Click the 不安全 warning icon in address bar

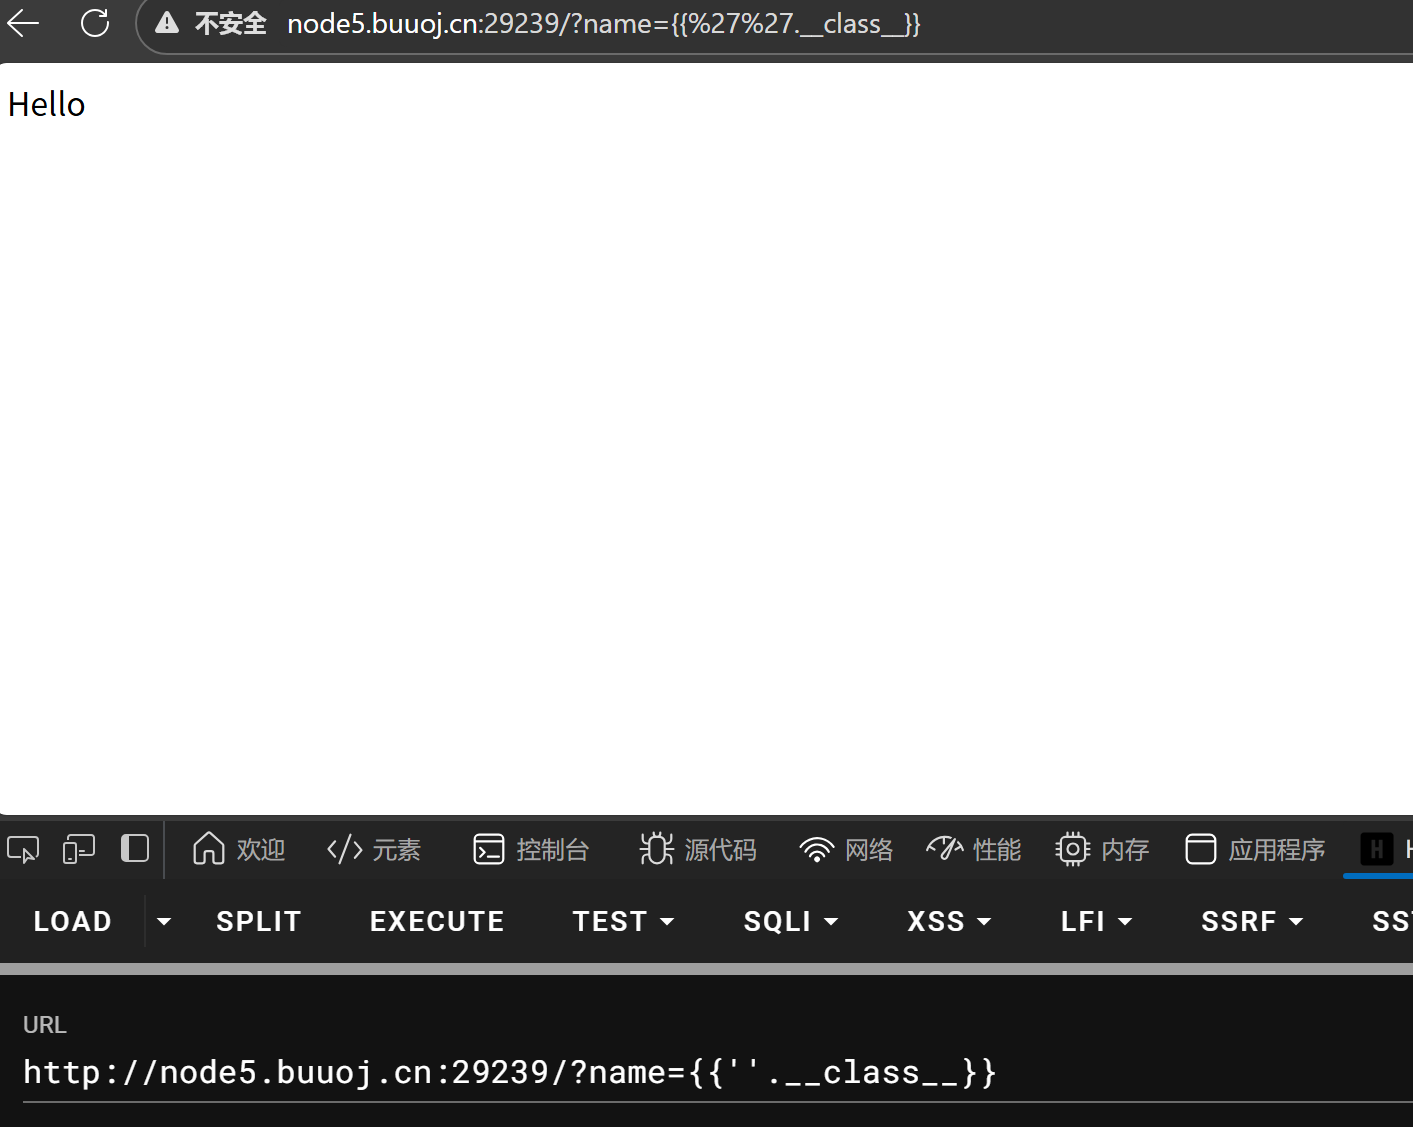[x=167, y=23]
